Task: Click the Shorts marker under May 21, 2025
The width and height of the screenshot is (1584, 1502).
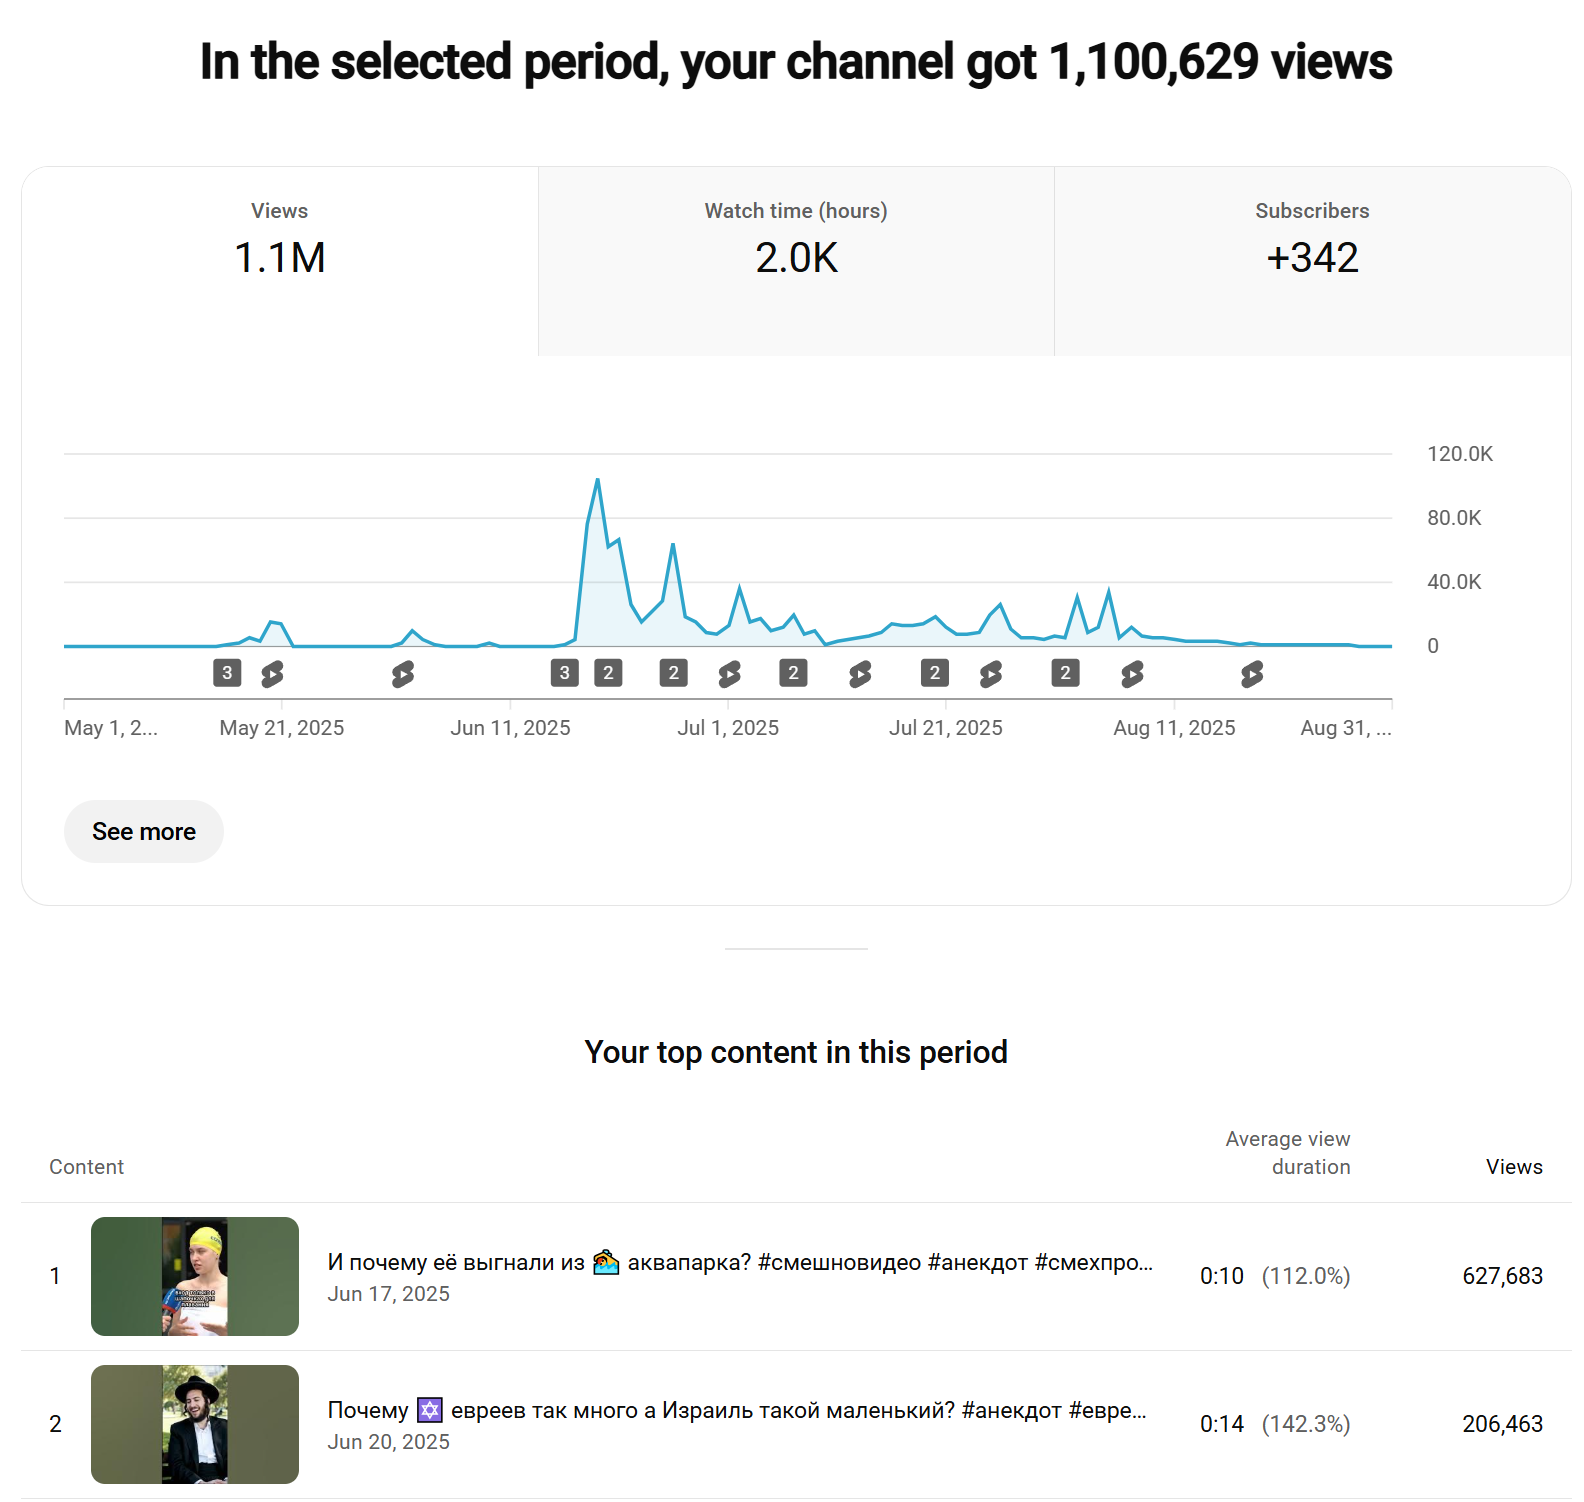Action: [272, 674]
